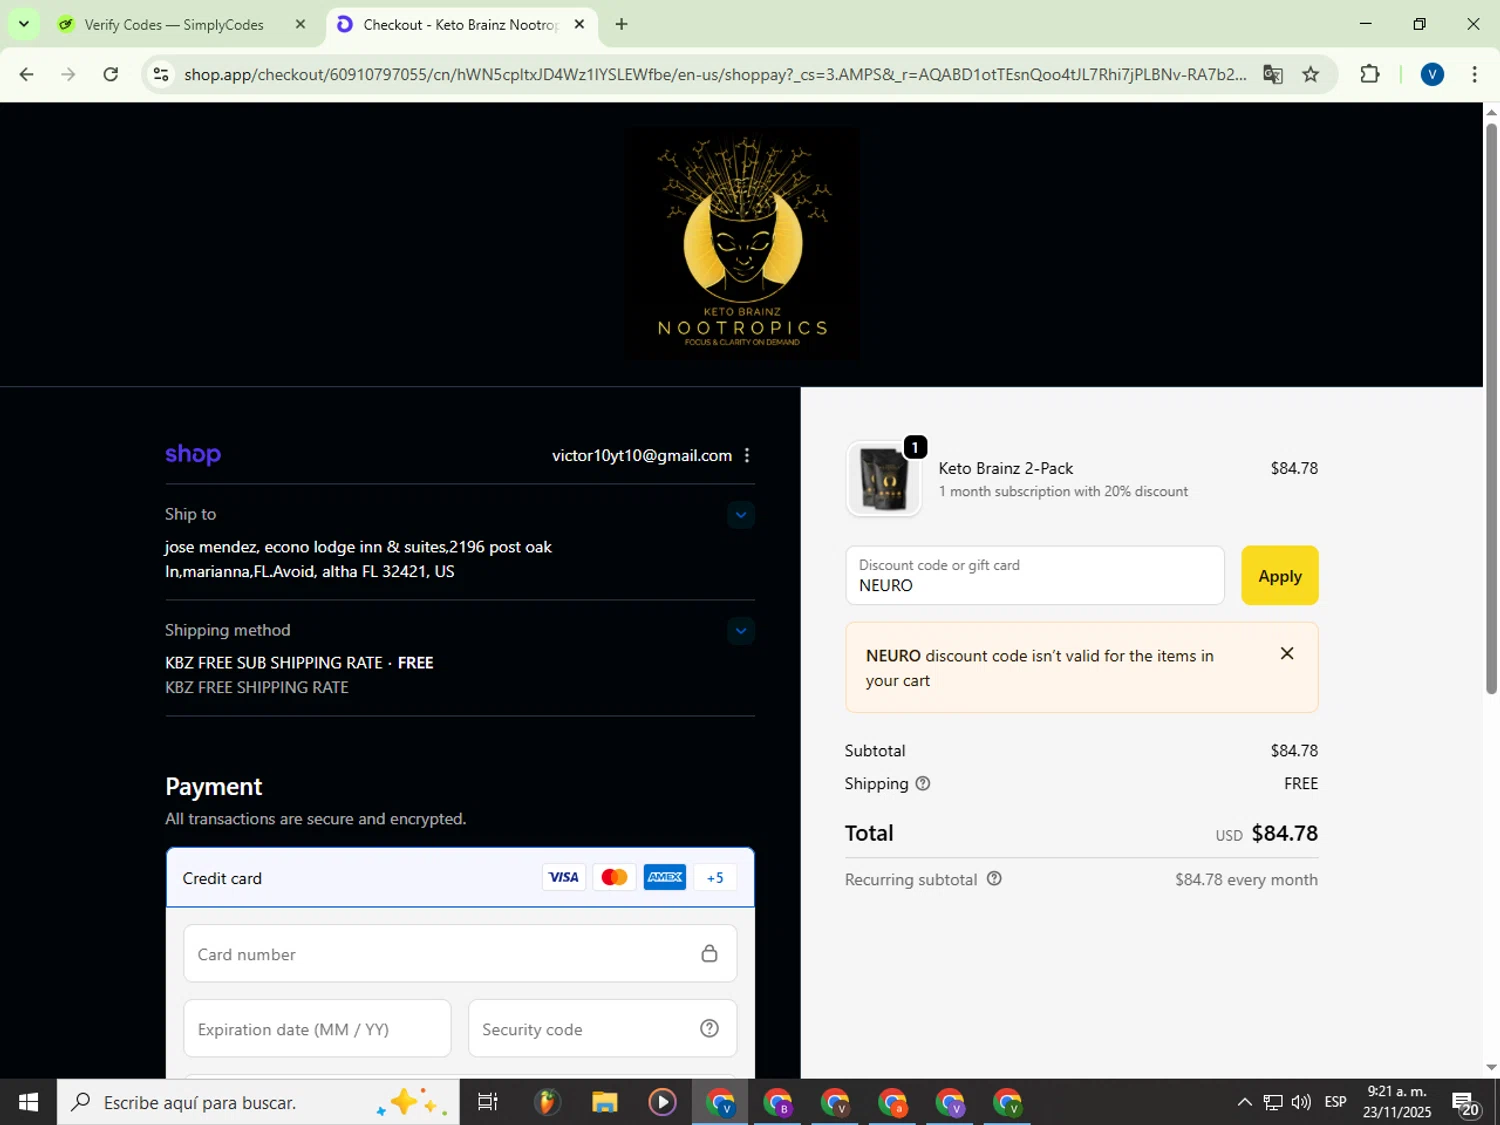Switch to Verify Codes — SimplyCodes tab
The image size is (1500, 1125).
tap(174, 25)
